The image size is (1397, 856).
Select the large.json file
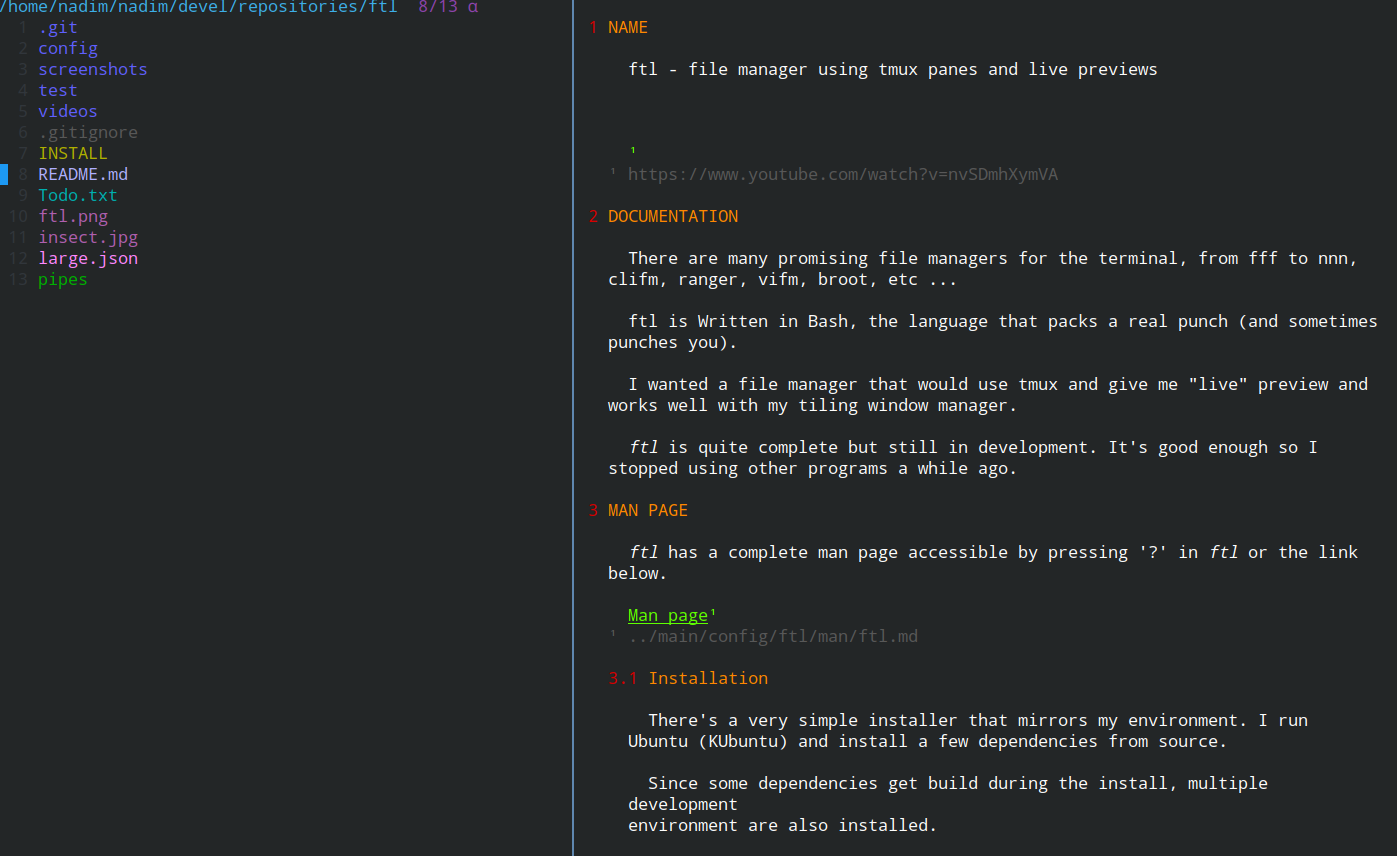[88, 258]
